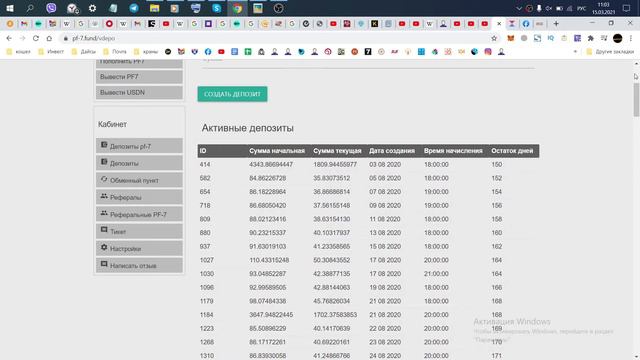Open Реферальные PF-7 menu item

pos(139,214)
